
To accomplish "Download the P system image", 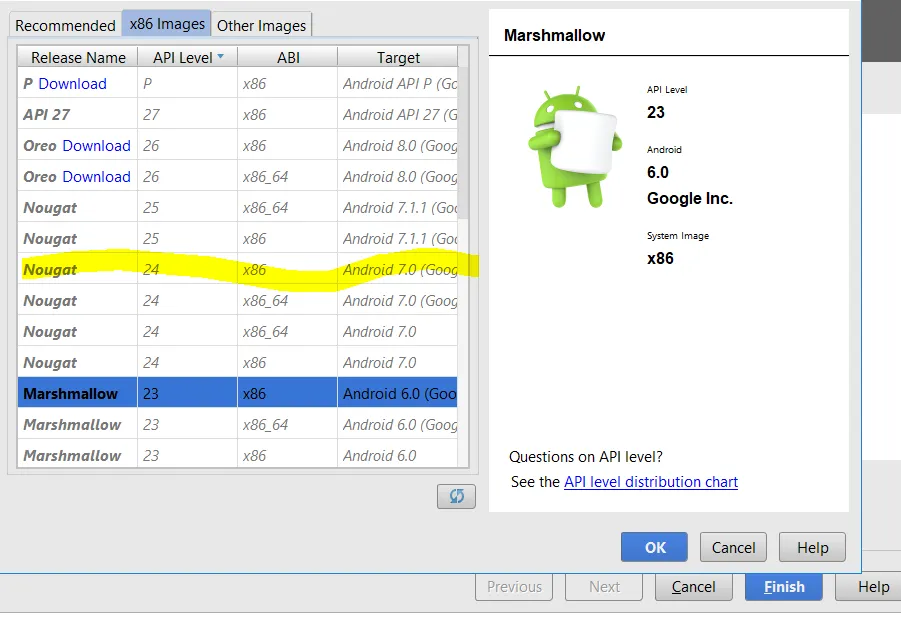I will point(72,84).
